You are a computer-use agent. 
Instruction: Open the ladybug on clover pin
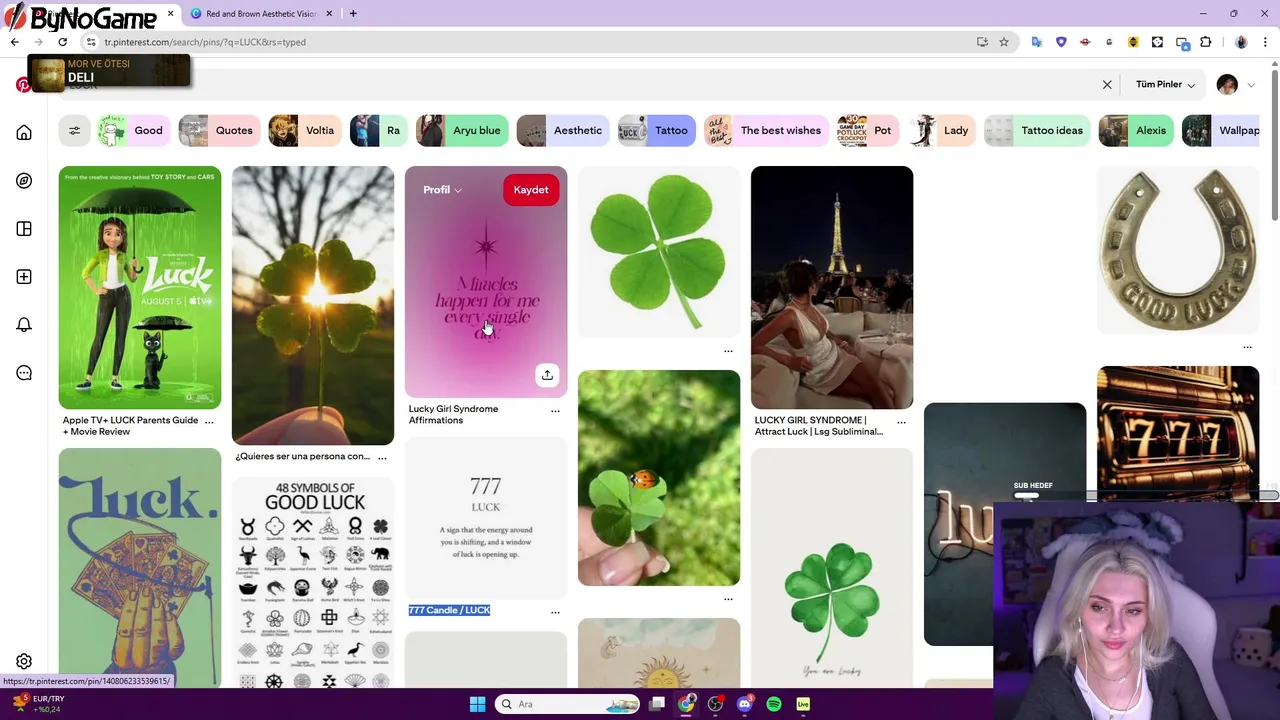tap(659, 478)
